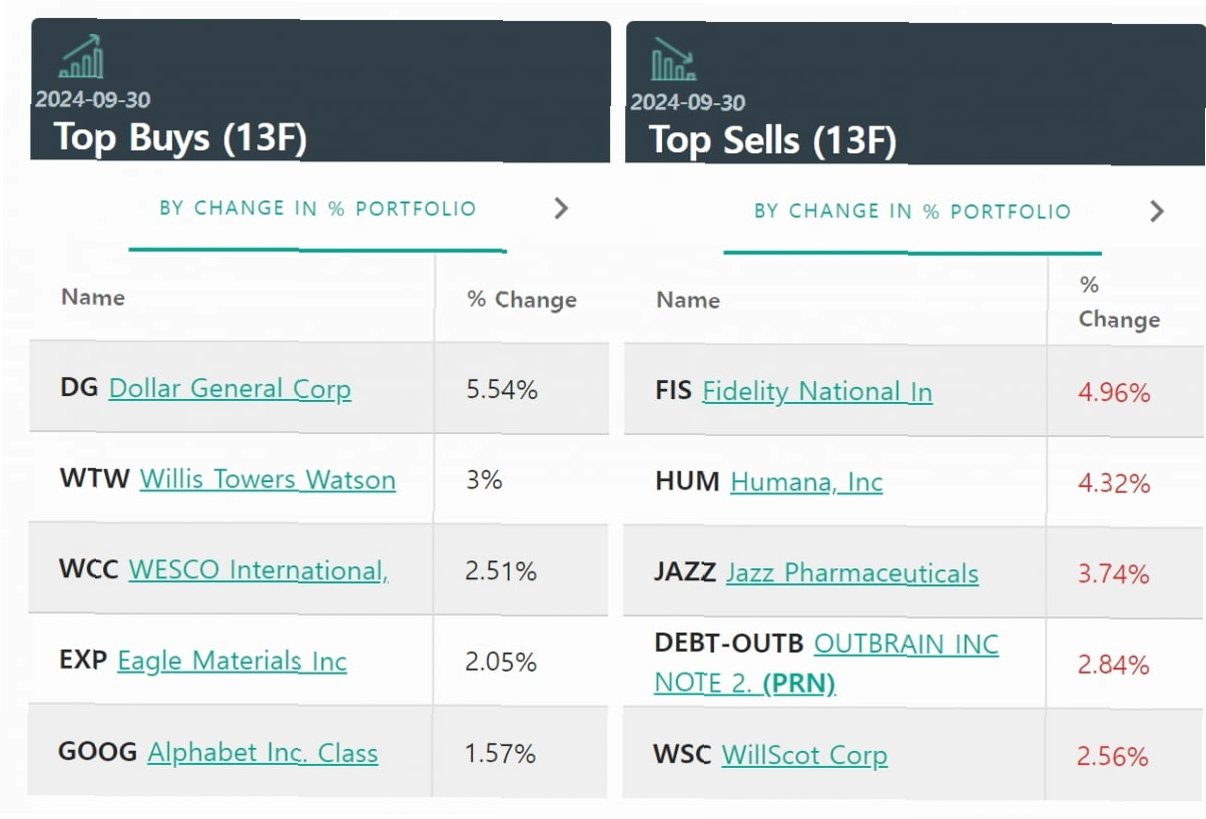
Task: Open Dollar General Corp link
Action: click(x=229, y=388)
